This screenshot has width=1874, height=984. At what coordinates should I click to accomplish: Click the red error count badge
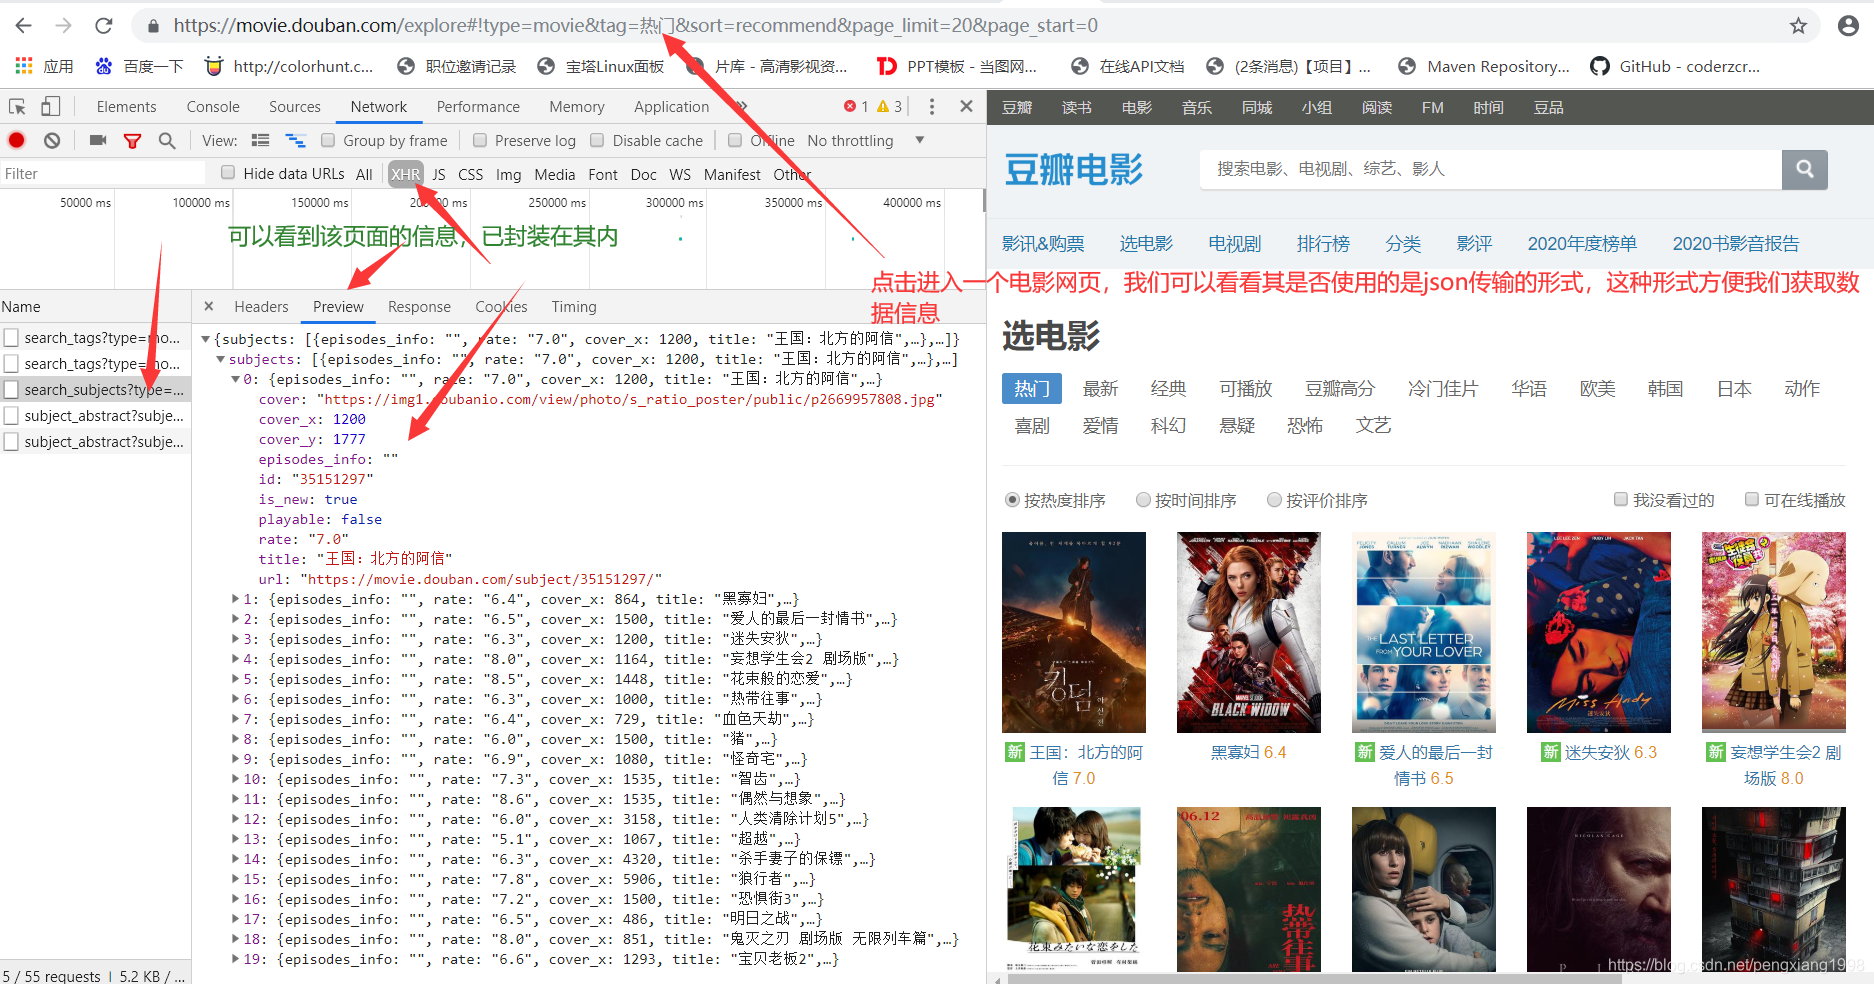[856, 107]
